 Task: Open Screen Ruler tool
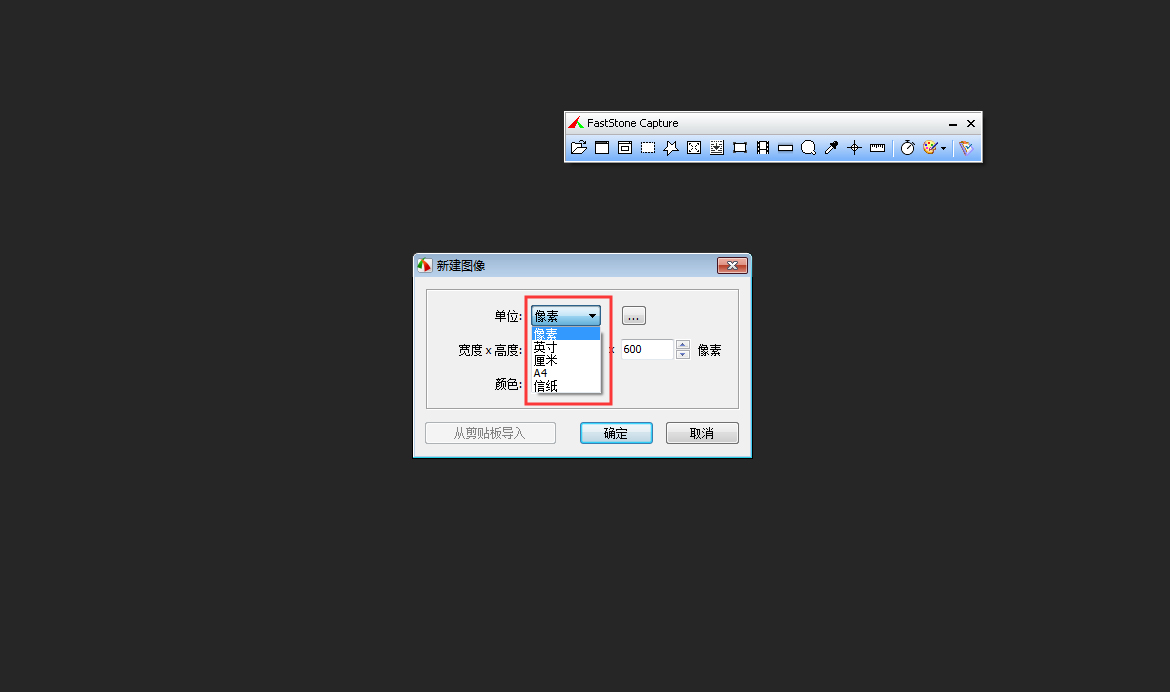pos(878,148)
